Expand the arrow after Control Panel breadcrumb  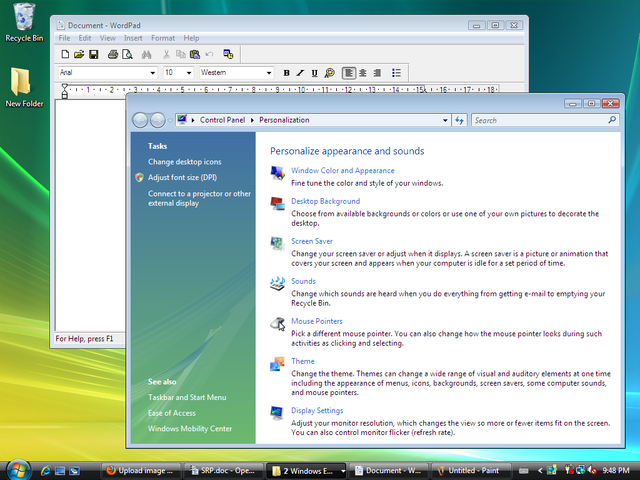(252, 120)
